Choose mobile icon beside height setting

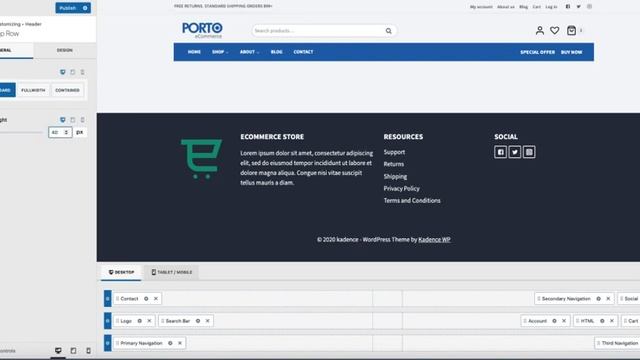pos(82,120)
